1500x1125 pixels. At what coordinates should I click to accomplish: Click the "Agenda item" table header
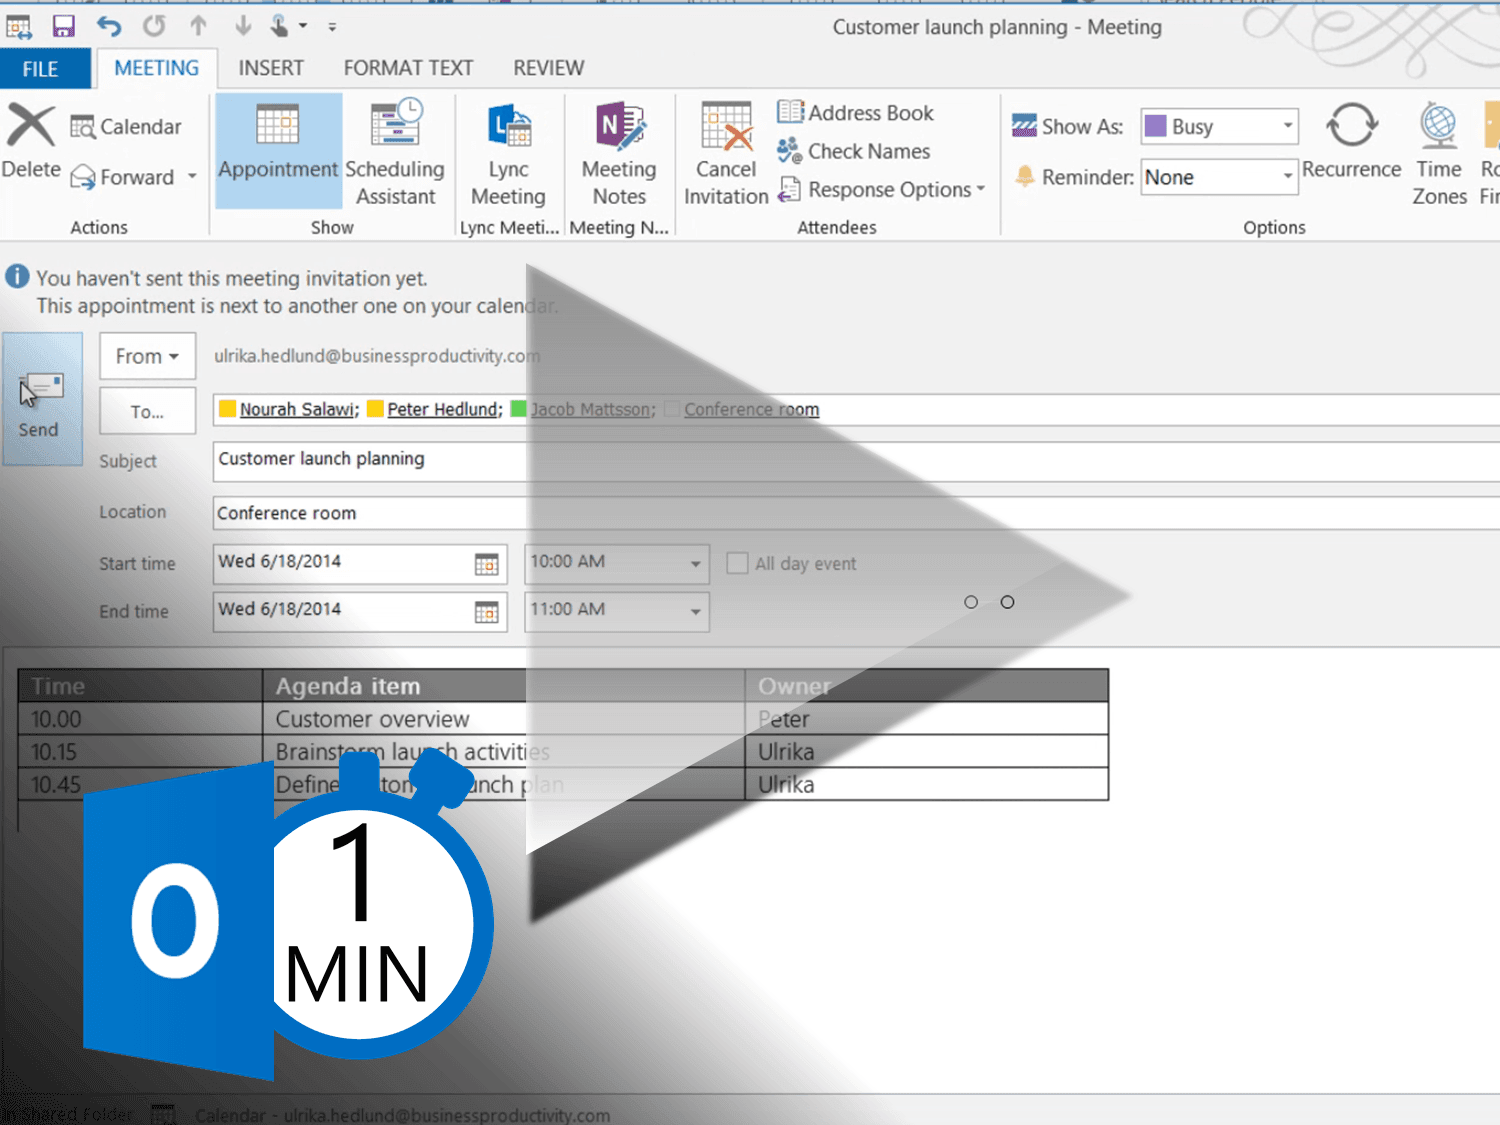pyautogui.click(x=504, y=686)
